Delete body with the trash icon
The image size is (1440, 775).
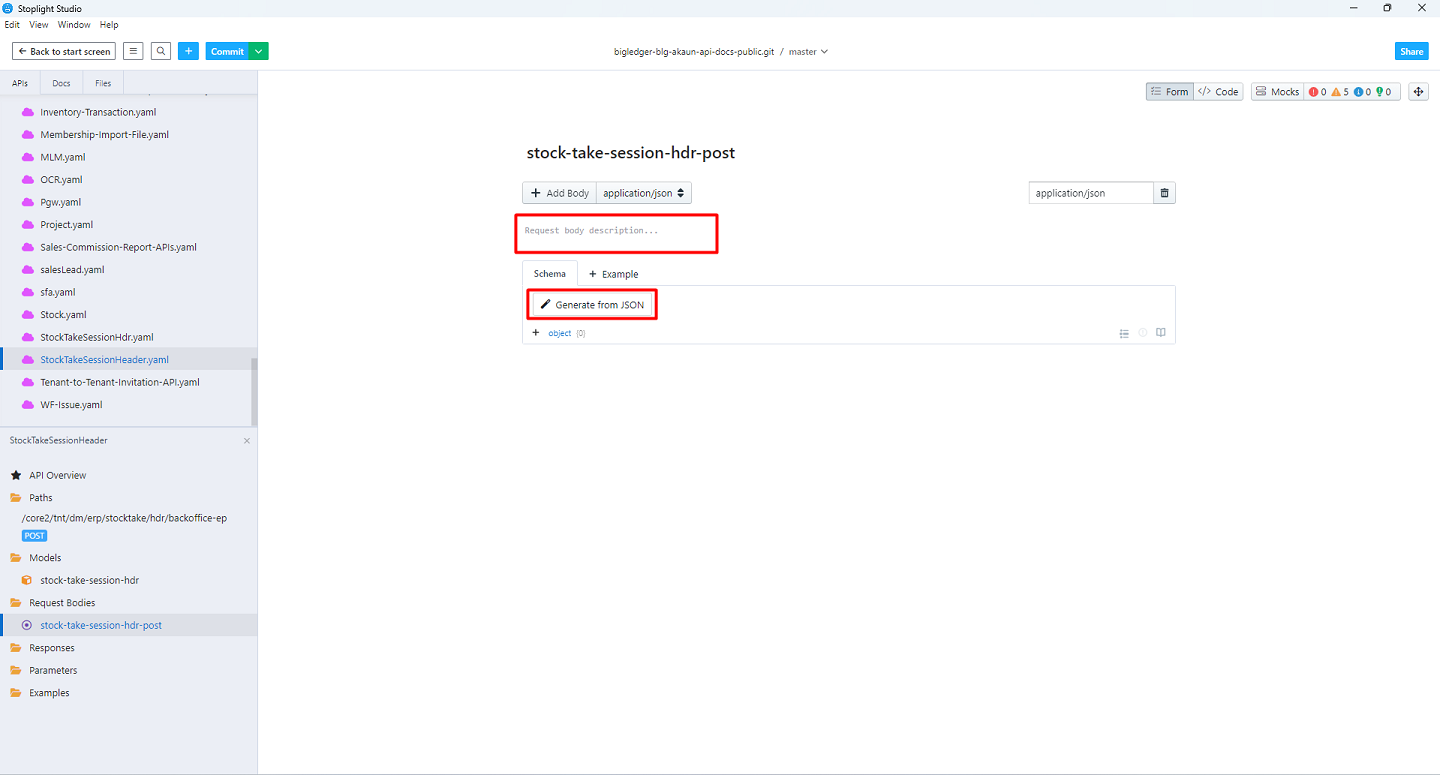coord(1164,193)
